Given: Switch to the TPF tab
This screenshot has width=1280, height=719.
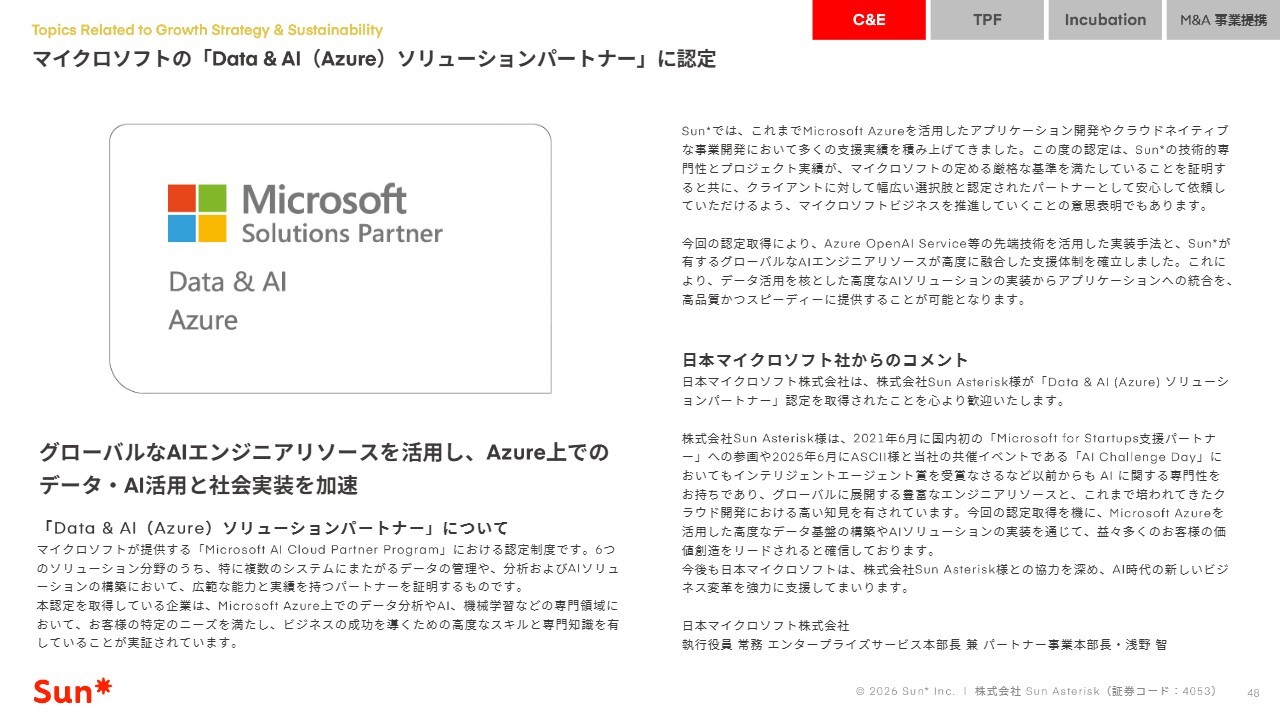Looking at the screenshot, I should pyautogui.click(x=986, y=20).
